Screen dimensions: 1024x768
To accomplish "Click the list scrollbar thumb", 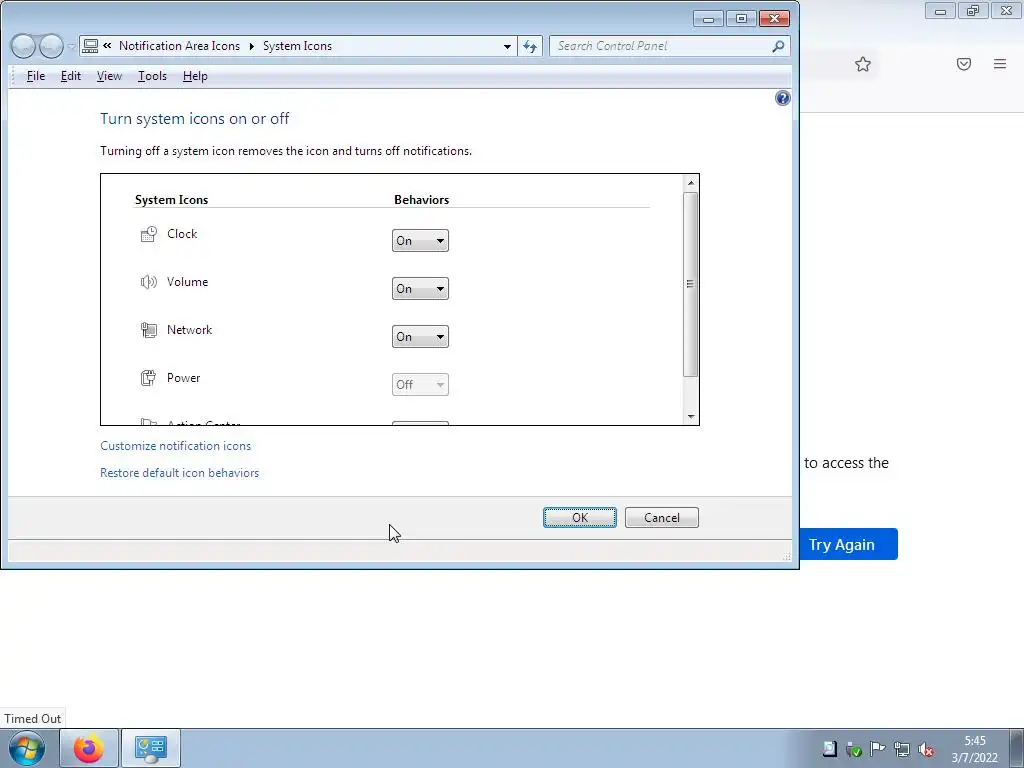I will tap(691, 284).
